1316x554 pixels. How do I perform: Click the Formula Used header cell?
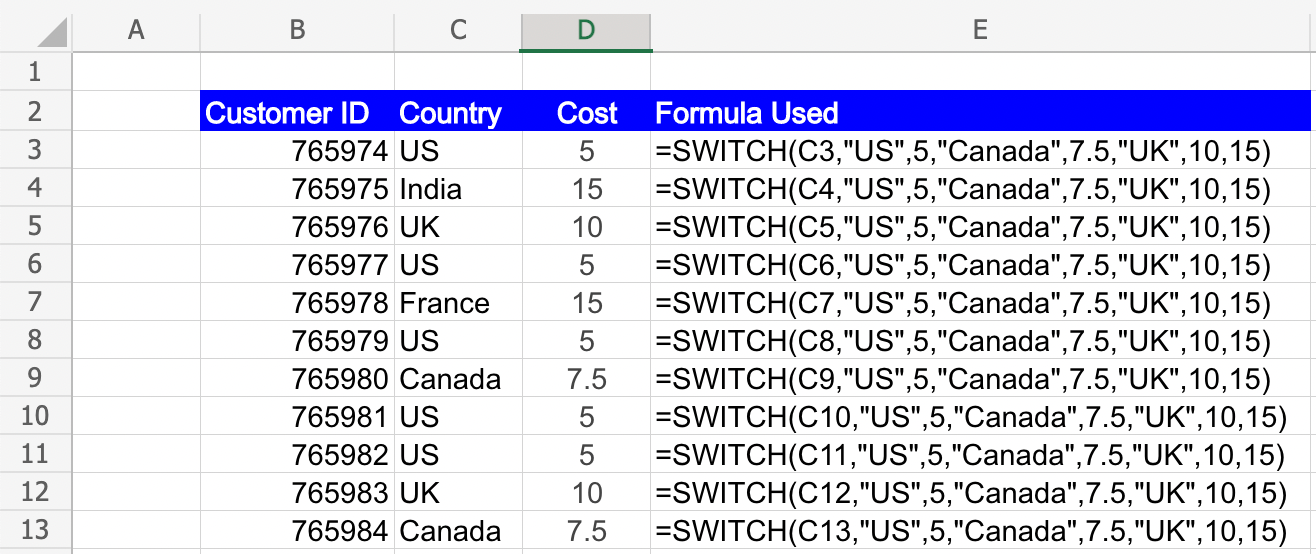pos(980,112)
